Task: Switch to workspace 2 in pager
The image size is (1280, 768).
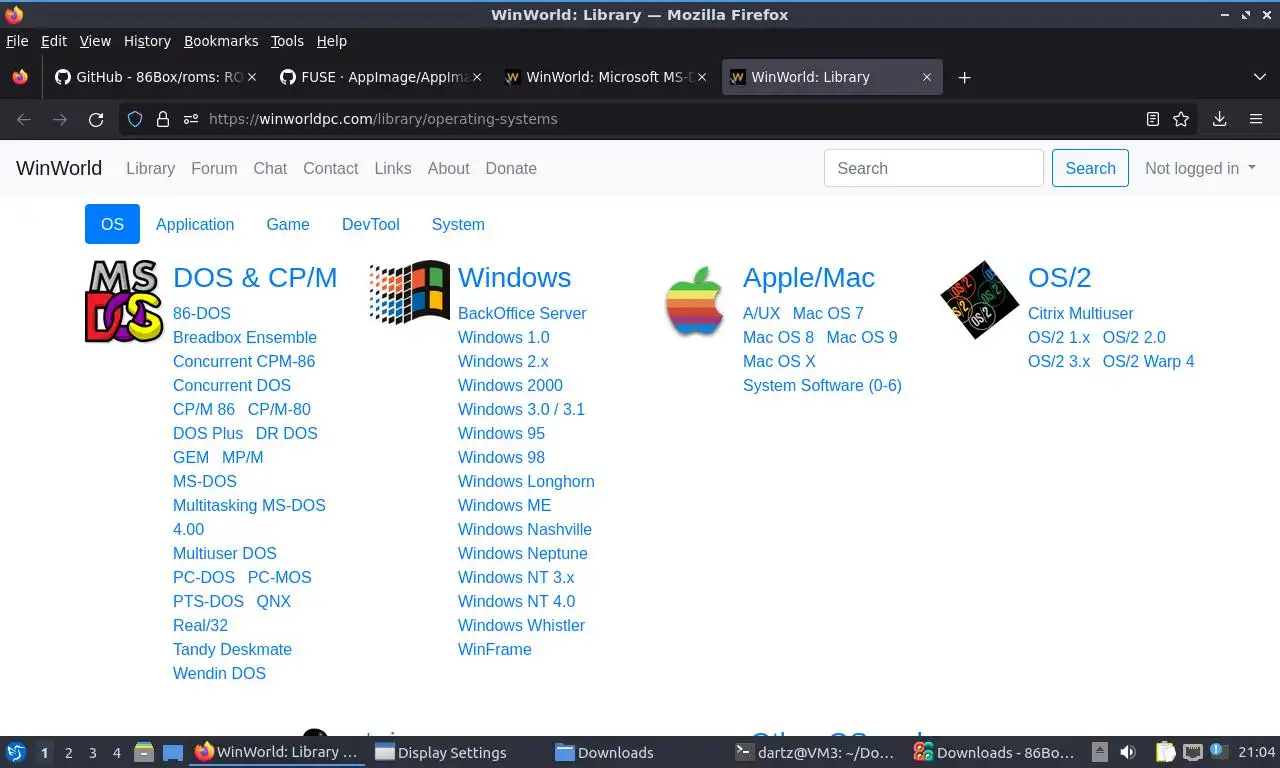Action: click(x=69, y=753)
